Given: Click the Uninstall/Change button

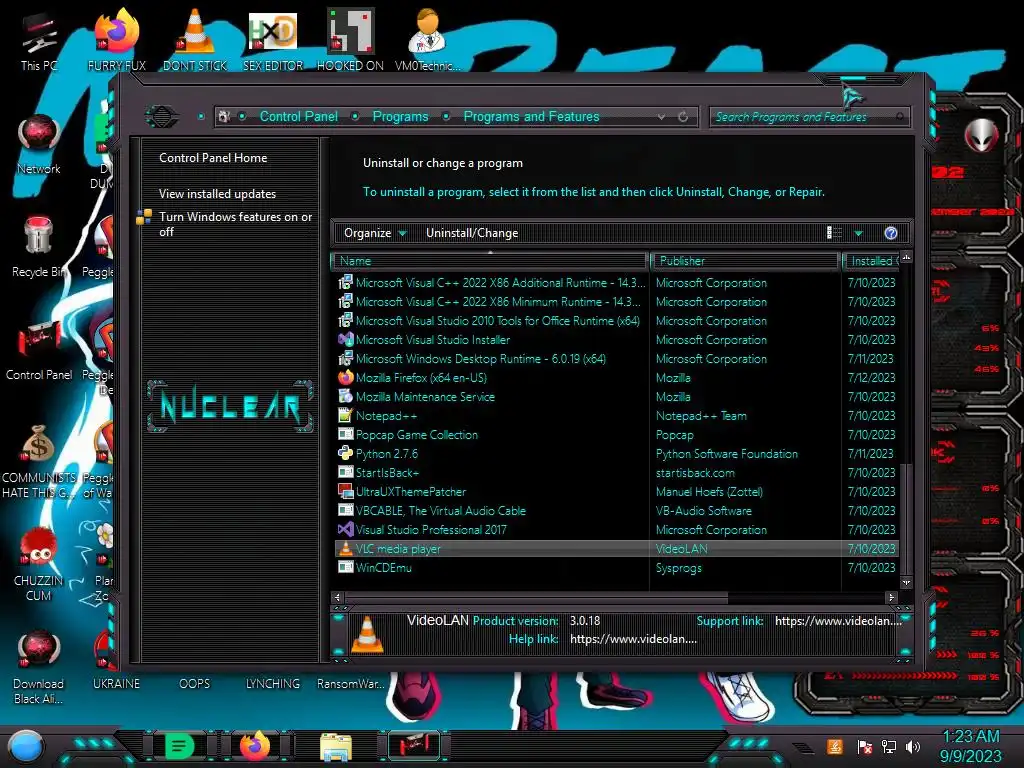Looking at the screenshot, I should coord(472,233).
